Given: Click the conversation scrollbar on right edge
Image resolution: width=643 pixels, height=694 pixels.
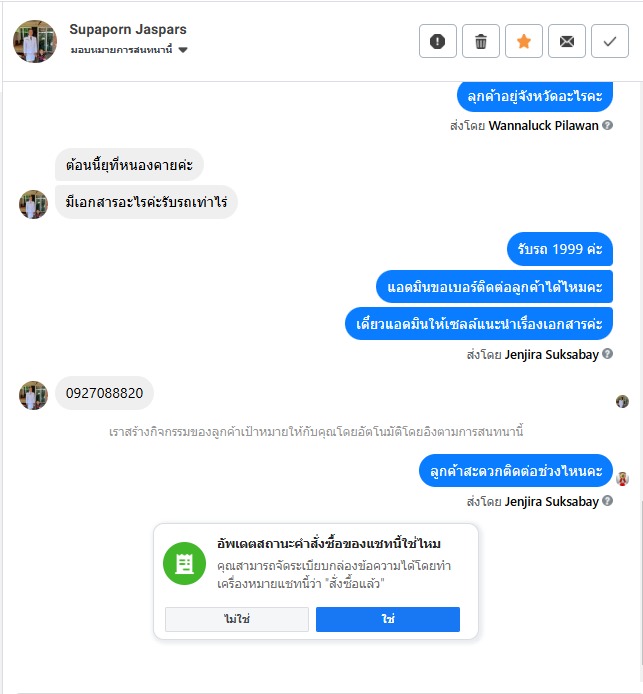Looking at the screenshot, I should pos(641,582).
